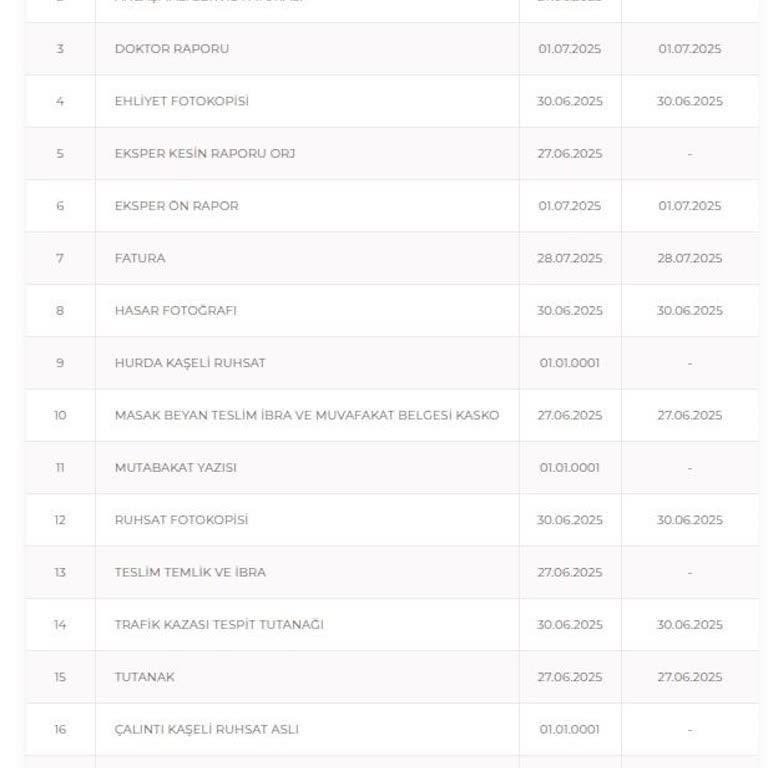Open the HASAR FOTOĞRAFI entry
This screenshot has height=768, width=768.
(x=175, y=310)
